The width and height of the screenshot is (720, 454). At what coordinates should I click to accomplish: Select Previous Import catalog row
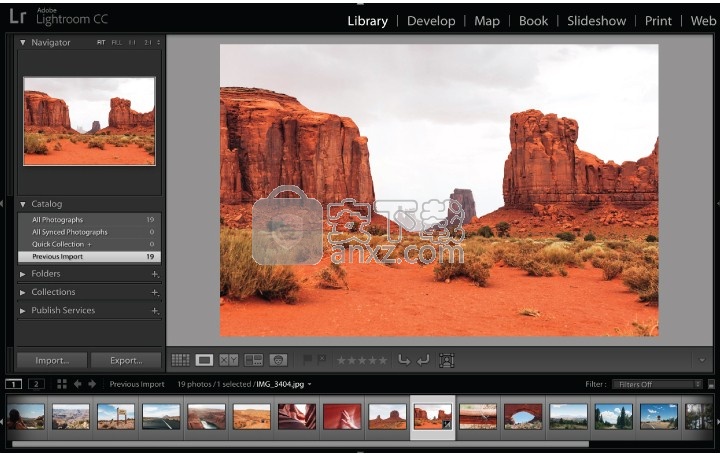[x=90, y=257]
